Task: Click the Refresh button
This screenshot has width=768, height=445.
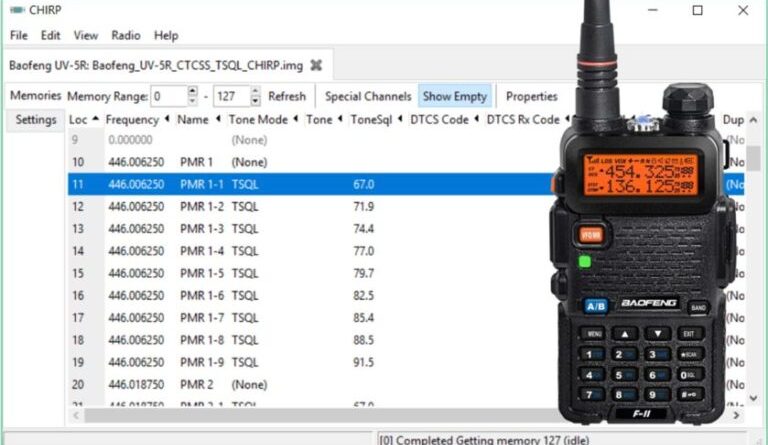Action: tap(287, 96)
